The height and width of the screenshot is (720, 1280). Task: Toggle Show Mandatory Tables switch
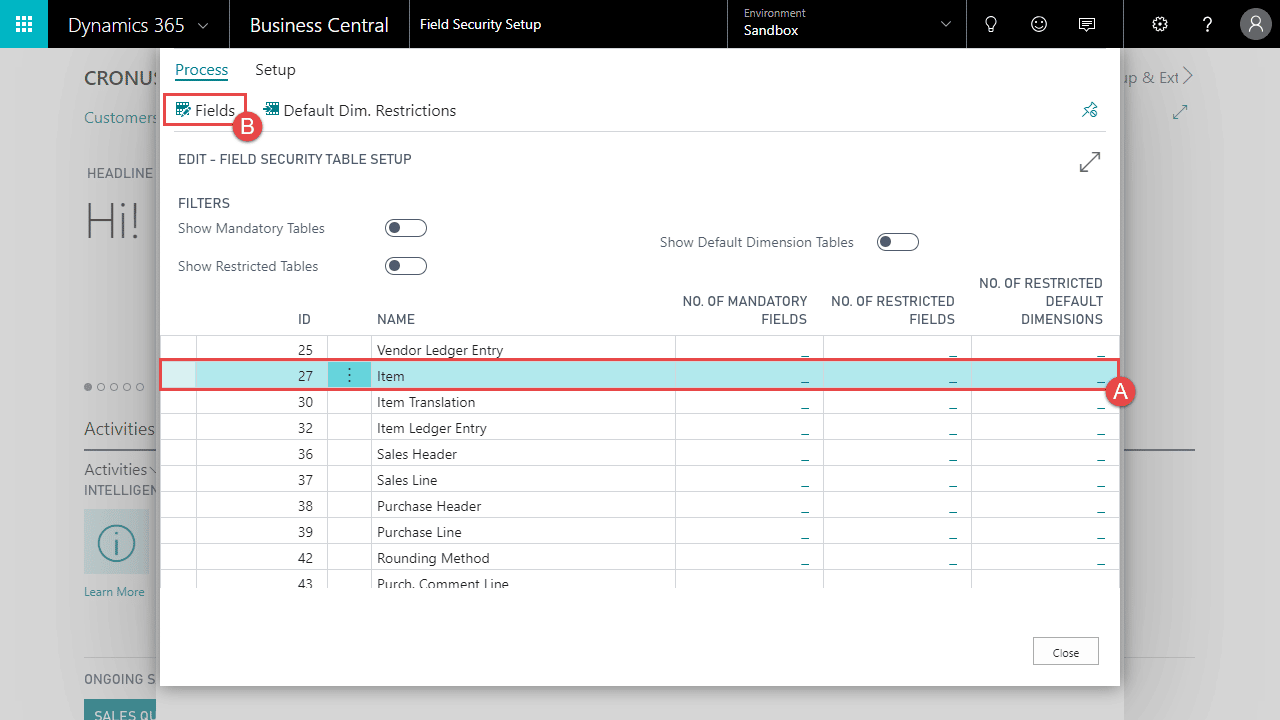pos(405,228)
